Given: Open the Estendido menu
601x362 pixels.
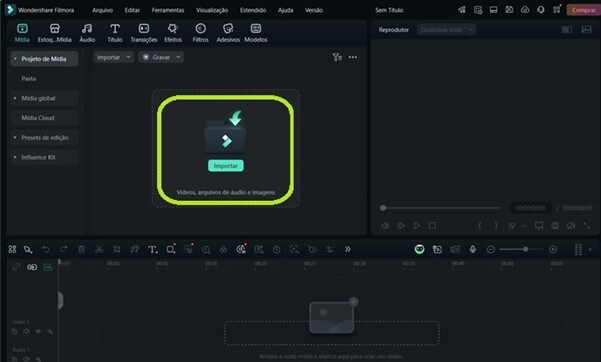Looking at the screenshot, I should click(x=253, y=10).
